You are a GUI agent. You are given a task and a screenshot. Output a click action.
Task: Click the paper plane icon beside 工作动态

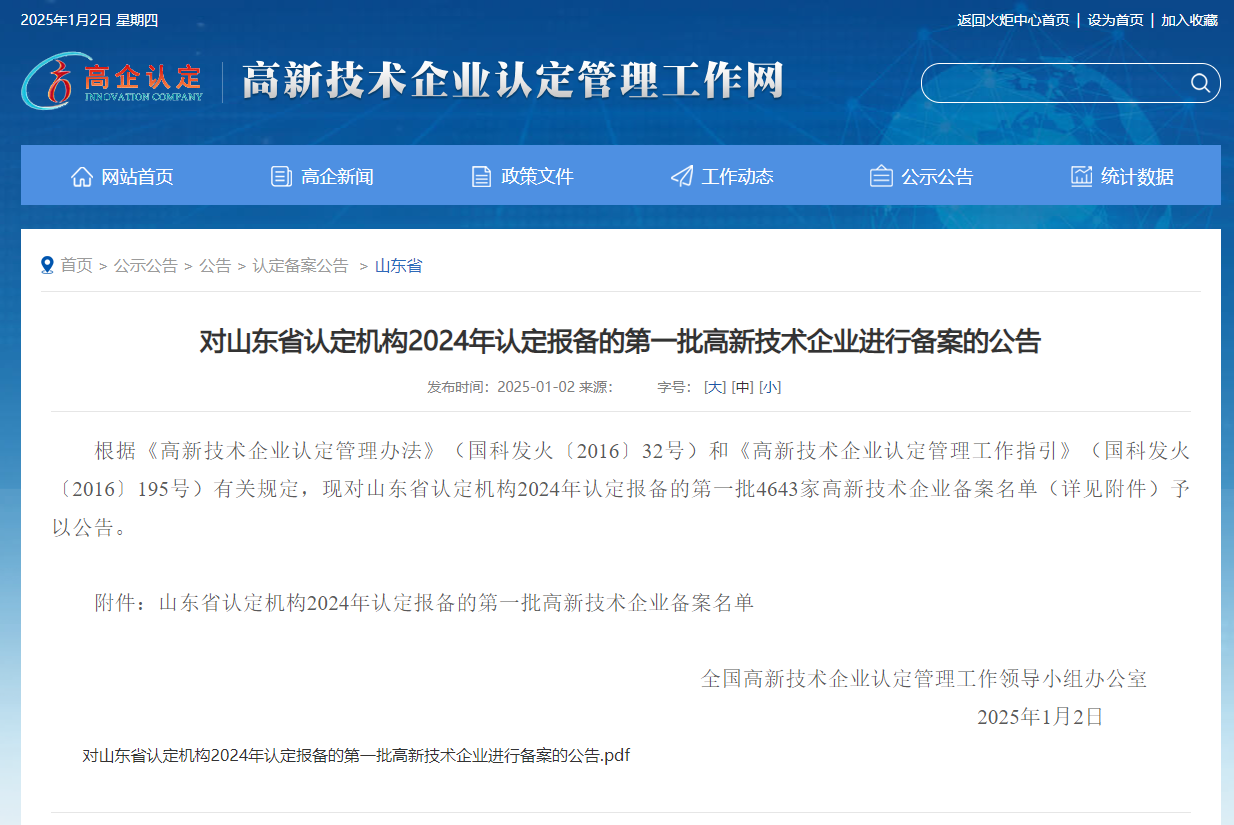pos(682,177)
